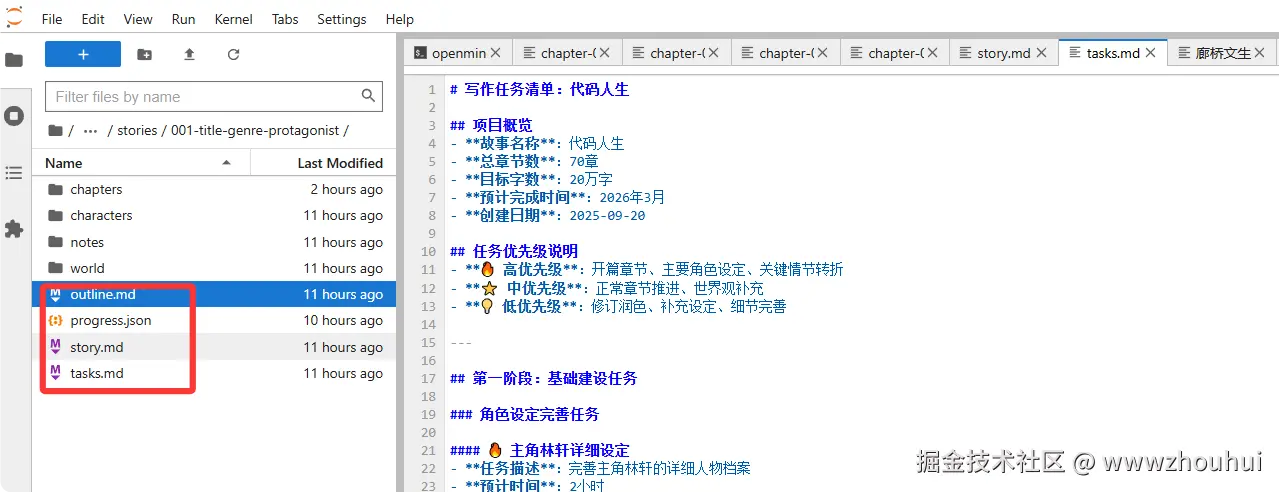Screen dimensions: 1279x492
Task: Click the '### 角色设定完善任务' heading
Action: tap(524, 414)
